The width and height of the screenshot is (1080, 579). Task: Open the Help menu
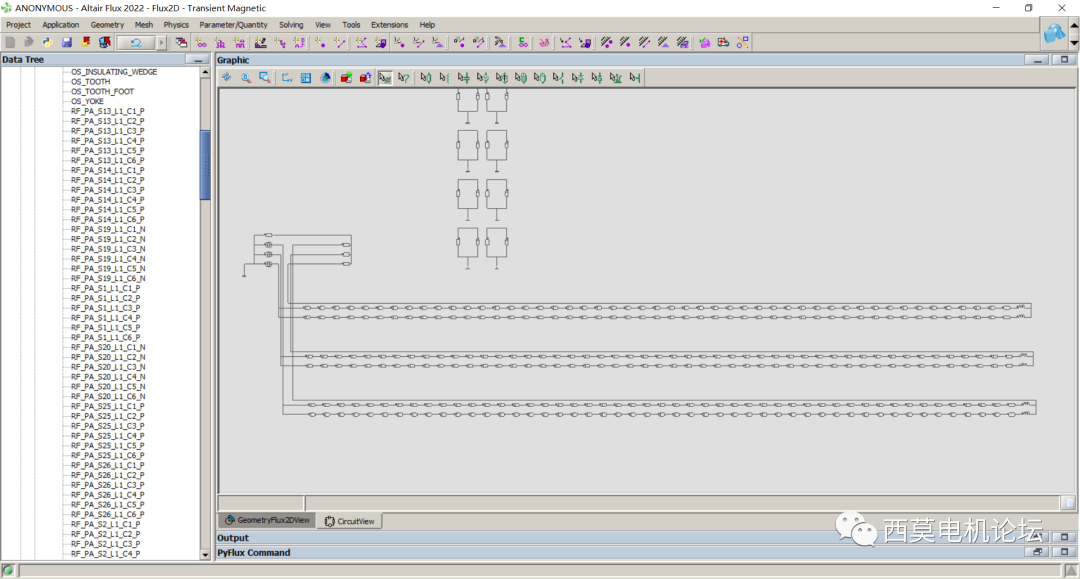[x=427, y=25]
